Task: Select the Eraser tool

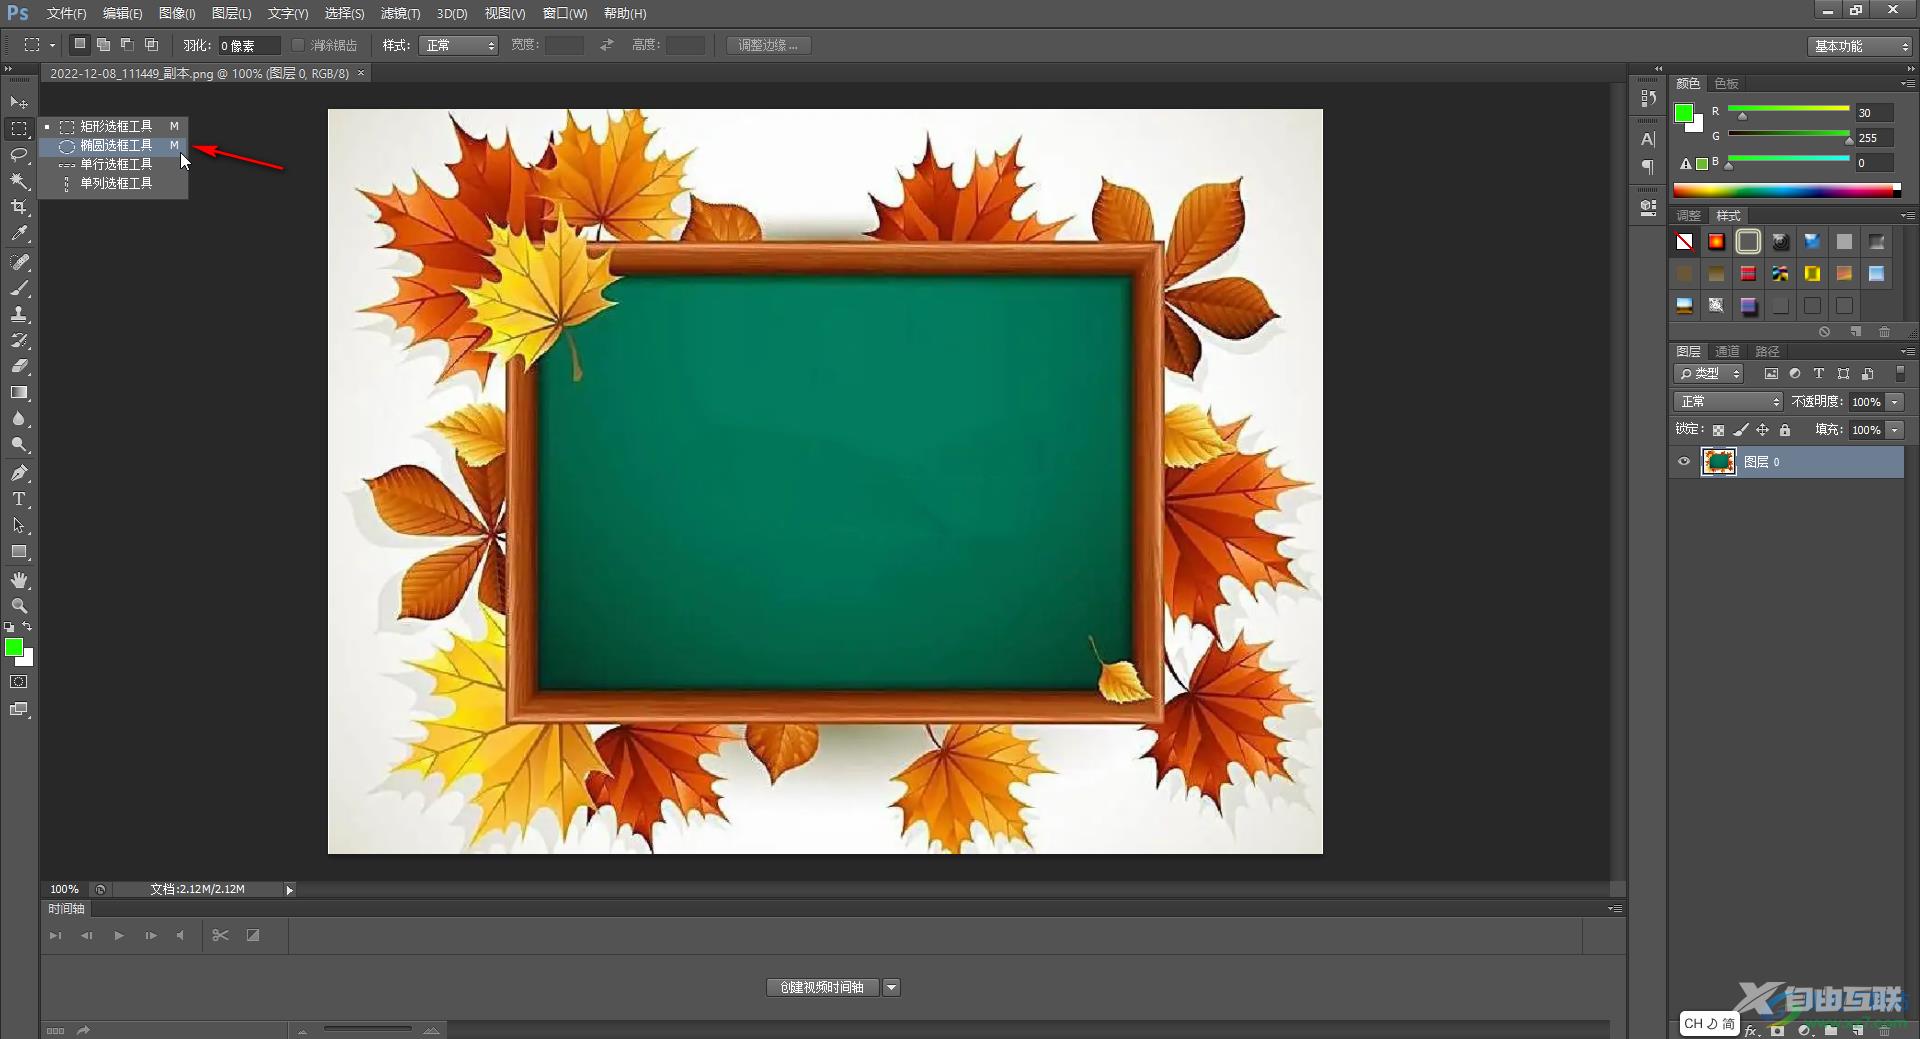Action: [19, 366]
